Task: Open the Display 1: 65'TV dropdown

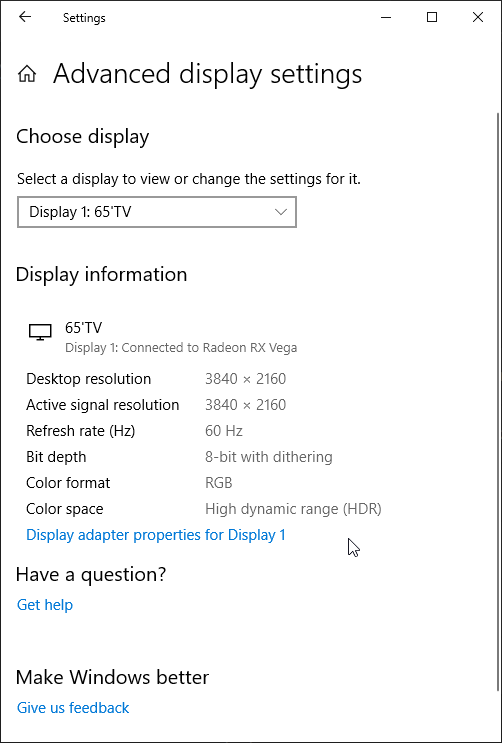Action: pyautogui.click(x=157, y=212)
